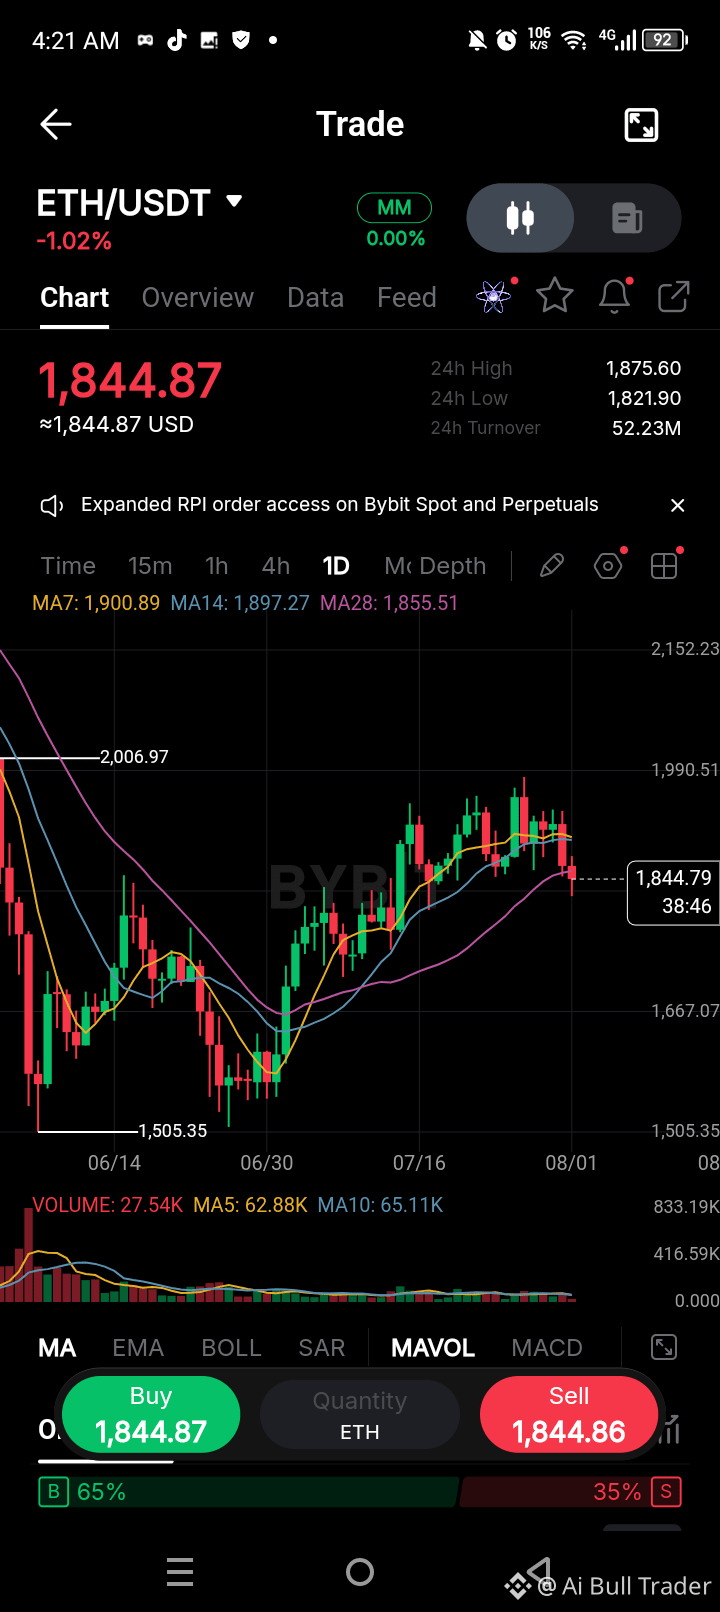Open the Data tab

pos(315,298)
